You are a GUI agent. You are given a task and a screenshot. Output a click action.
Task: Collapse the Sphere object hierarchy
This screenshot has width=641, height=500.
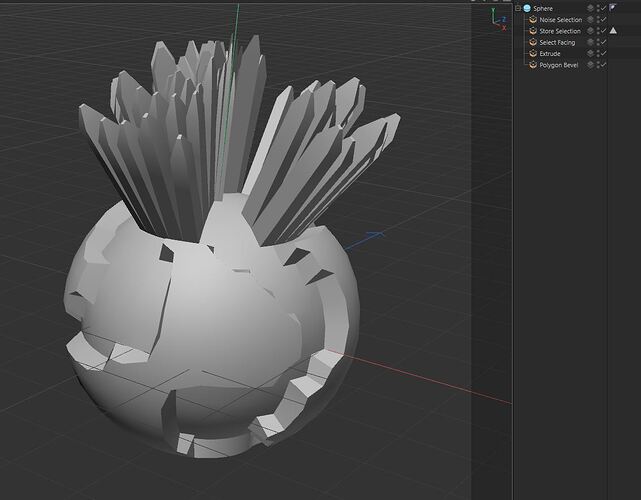coord(518,8)
